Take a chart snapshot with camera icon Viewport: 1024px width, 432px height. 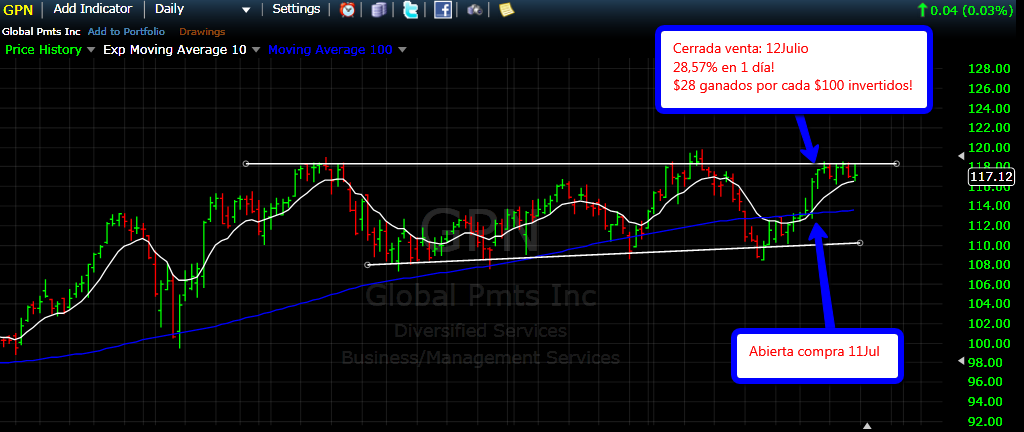tap(474, 10)
